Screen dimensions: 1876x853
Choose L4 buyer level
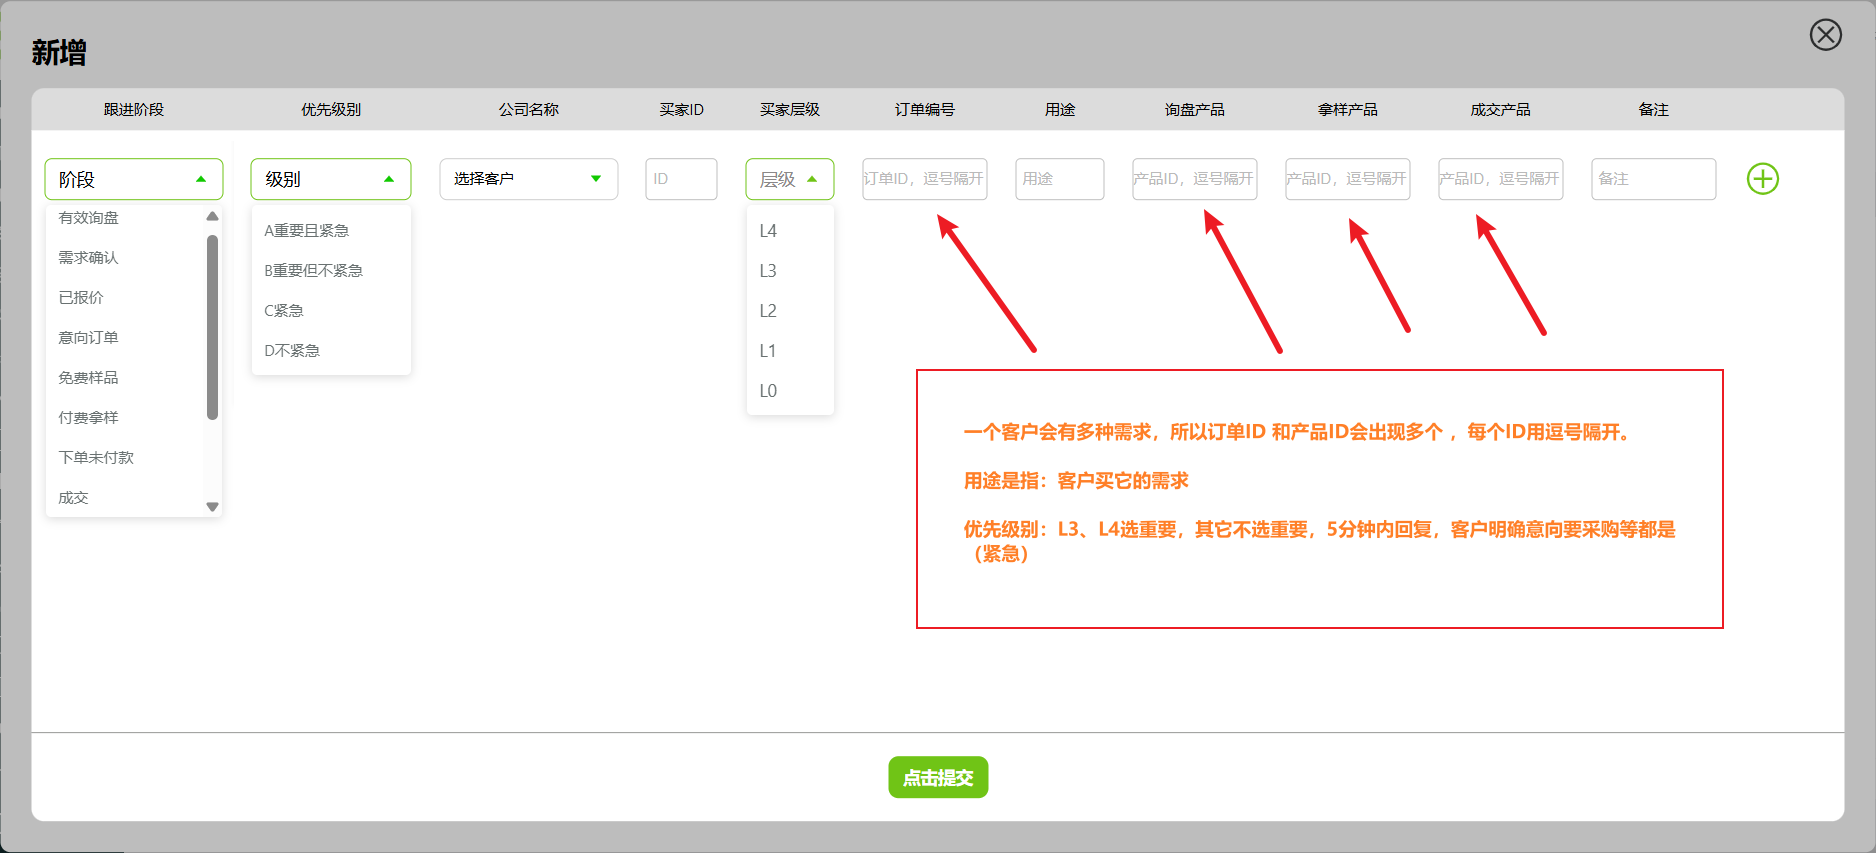coord(768,231)
